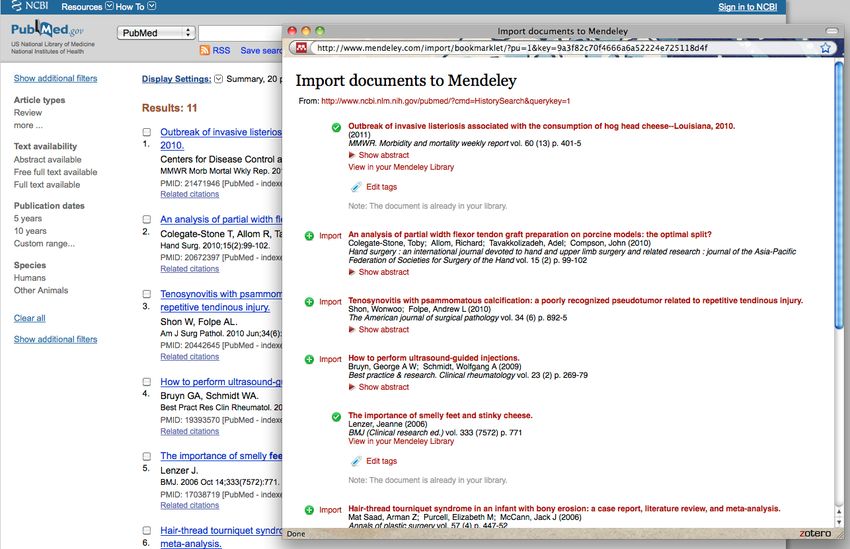
Task: Check the box for PubMed result 1 listeriosis
Action: (x=147, y=132)
